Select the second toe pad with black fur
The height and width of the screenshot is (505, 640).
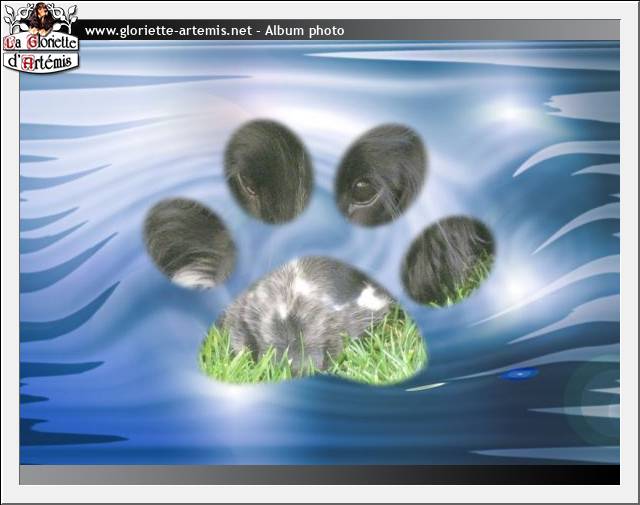coord(268,170)
